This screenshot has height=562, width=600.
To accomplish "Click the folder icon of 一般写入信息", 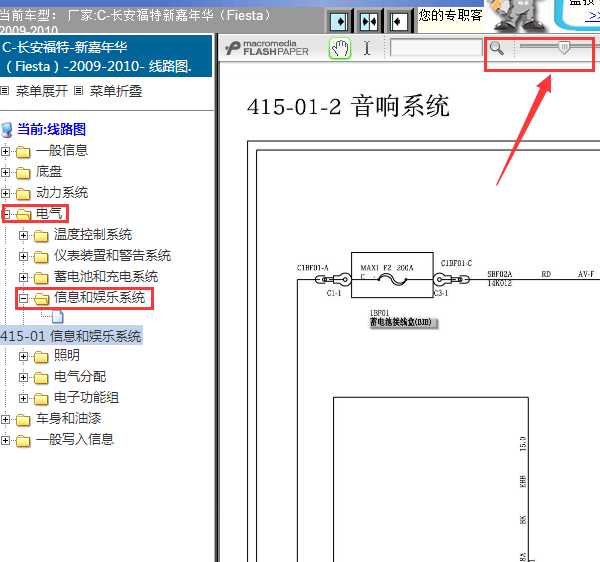I will 23,441.
